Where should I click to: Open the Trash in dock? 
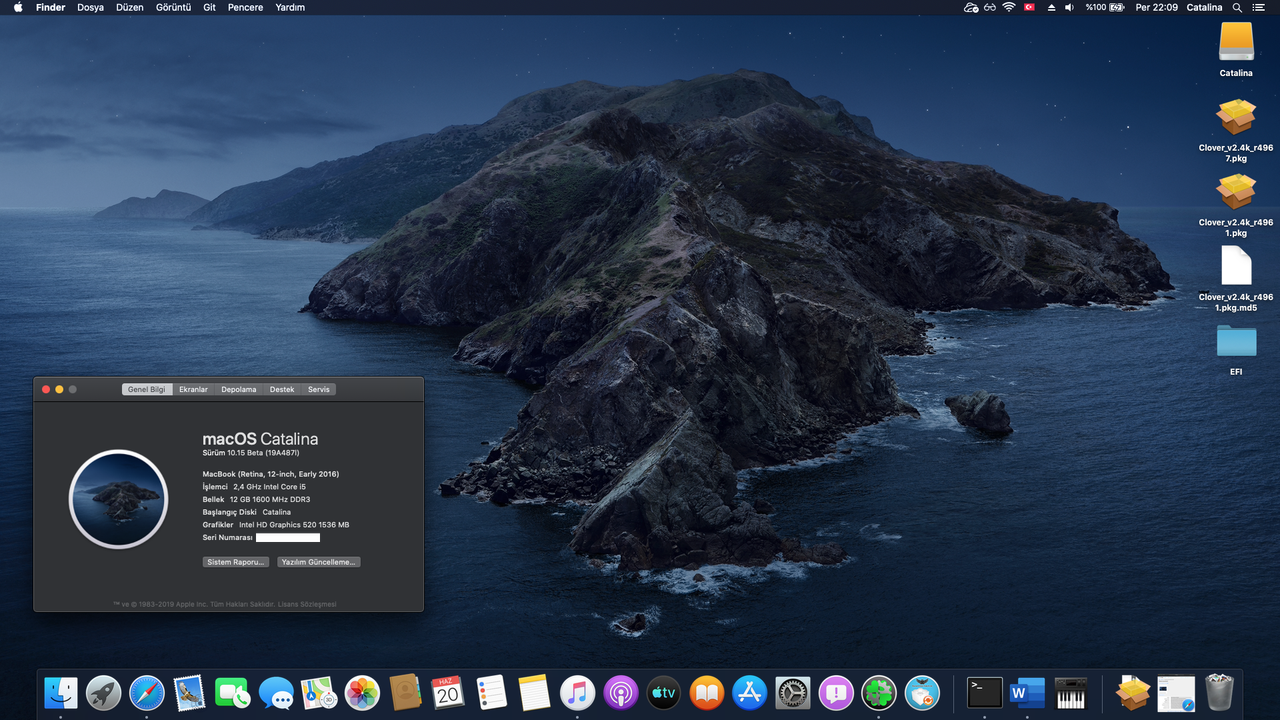pyautogui.click(x=1219, y=692)
